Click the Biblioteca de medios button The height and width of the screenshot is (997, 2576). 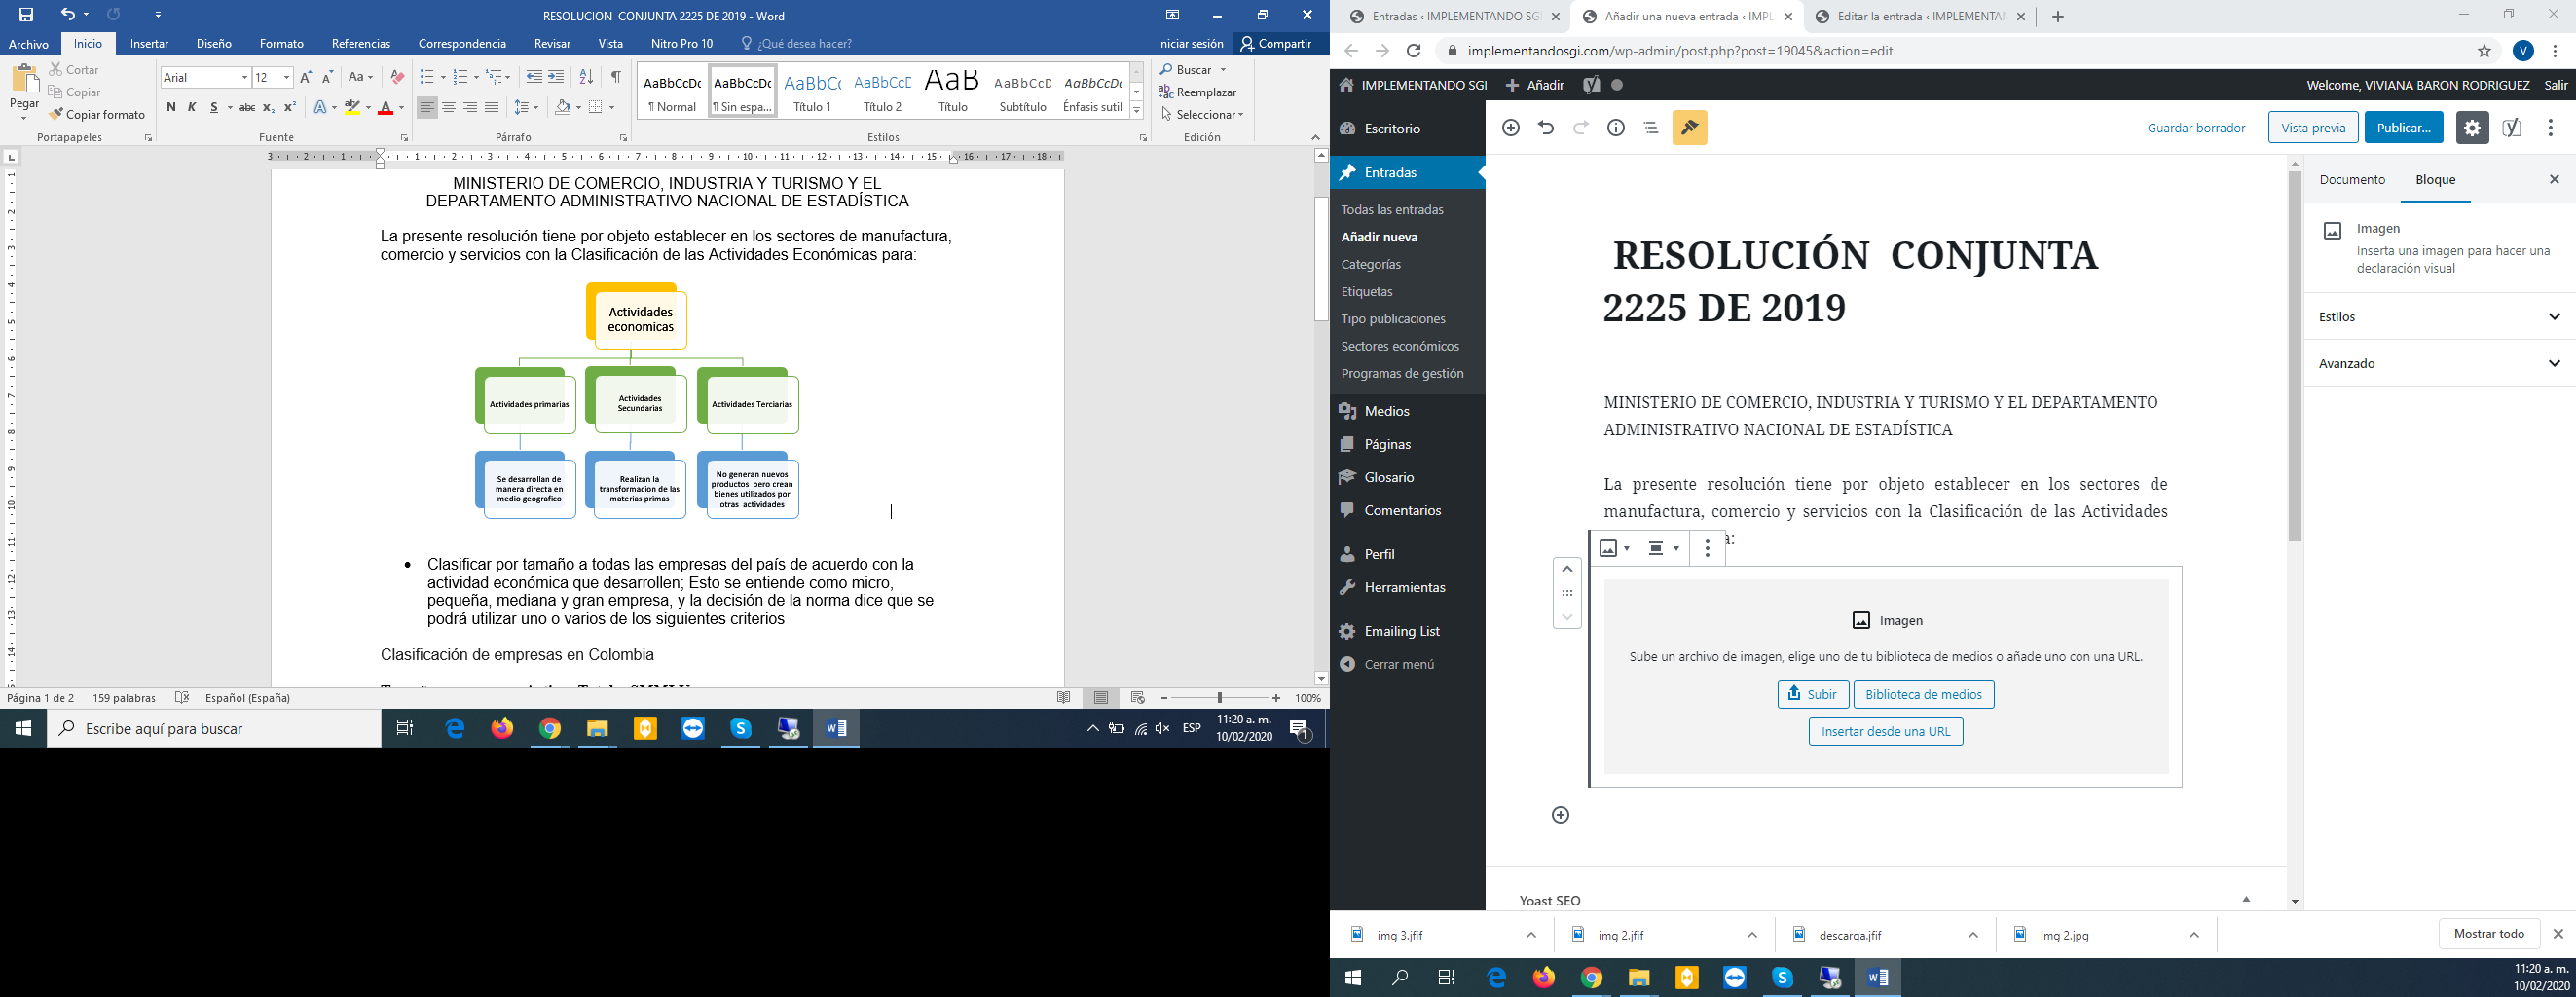coord(1923,694)
